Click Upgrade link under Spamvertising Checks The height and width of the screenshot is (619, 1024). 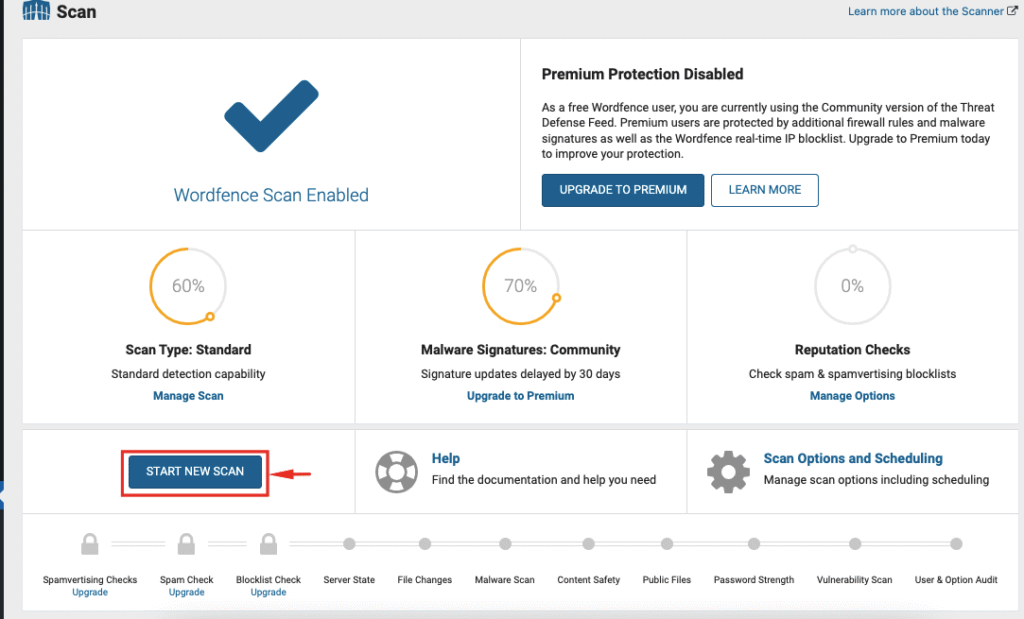click(90, 592)
